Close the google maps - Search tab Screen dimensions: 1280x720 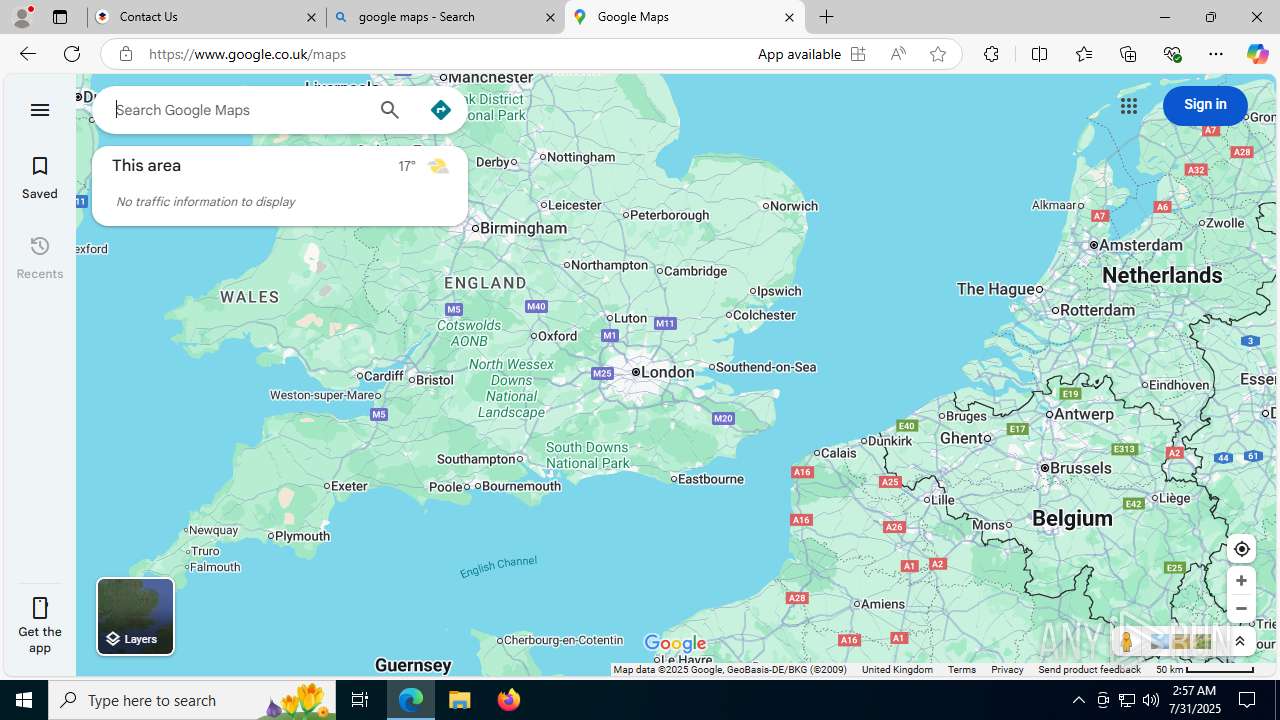550,17
